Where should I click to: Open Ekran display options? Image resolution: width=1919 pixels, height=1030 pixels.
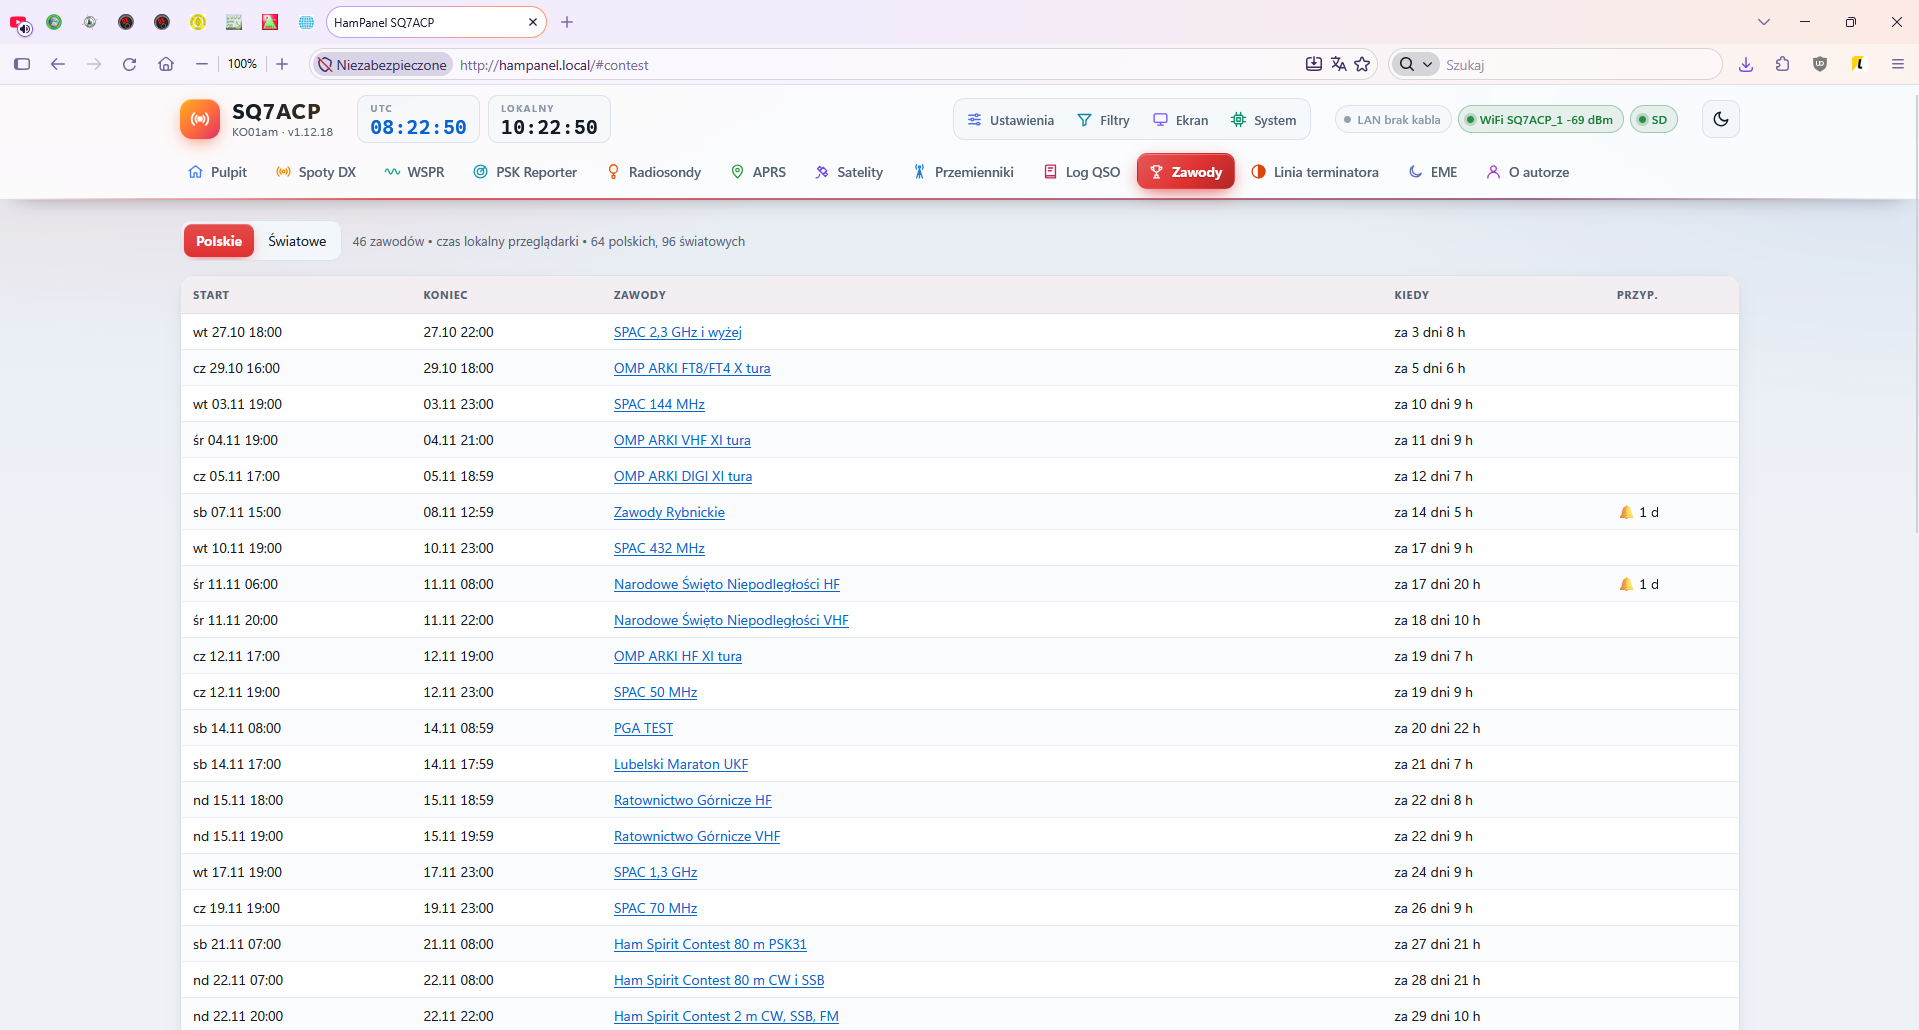(1180, 120)
